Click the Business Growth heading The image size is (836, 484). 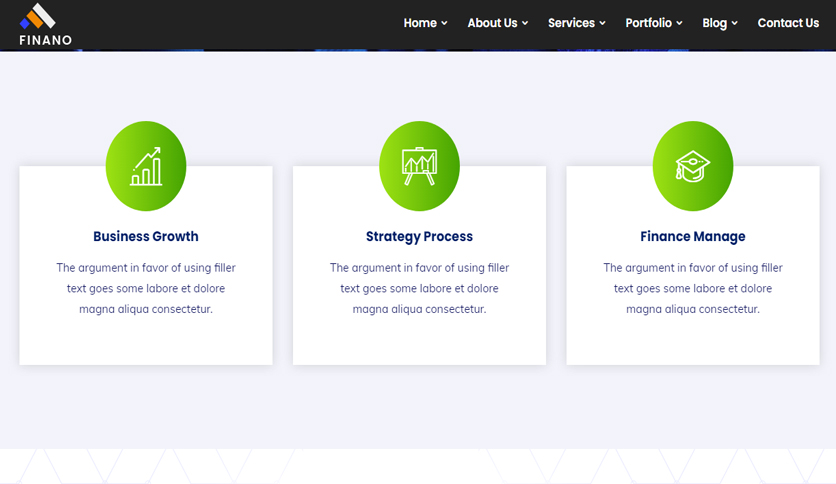pyautogui.click(x=146, y=236)
